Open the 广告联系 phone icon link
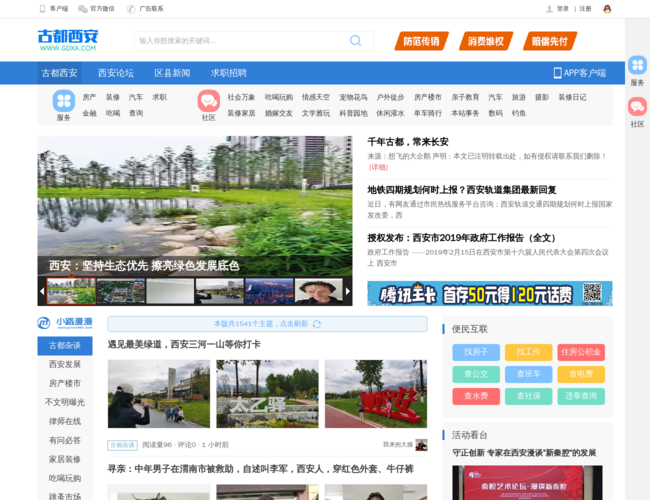The width and height of the screenshot is (650, 500). 131,9
